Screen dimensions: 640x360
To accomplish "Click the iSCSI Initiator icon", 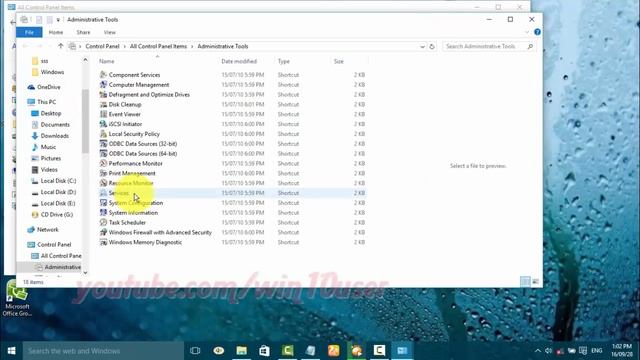I will [x=103, y=124].
